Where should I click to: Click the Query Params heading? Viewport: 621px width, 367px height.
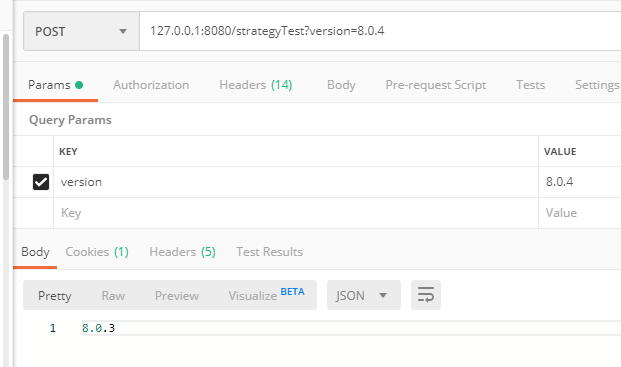pos(70,120)
